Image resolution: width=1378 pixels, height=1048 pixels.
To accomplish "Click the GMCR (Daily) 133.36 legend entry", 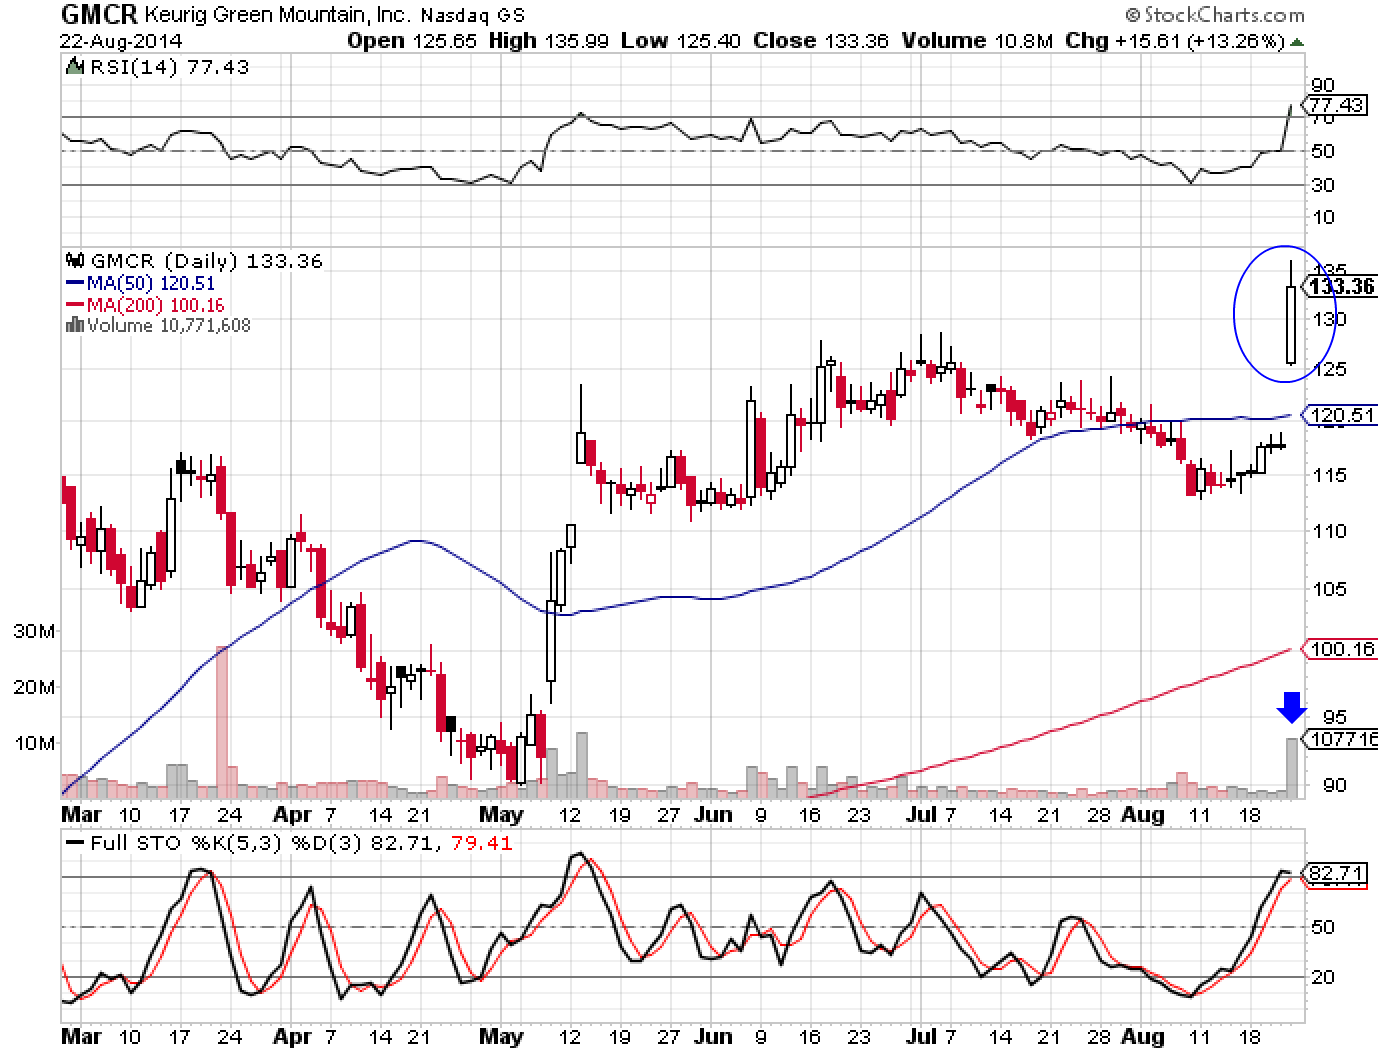I will pos(206,261).
